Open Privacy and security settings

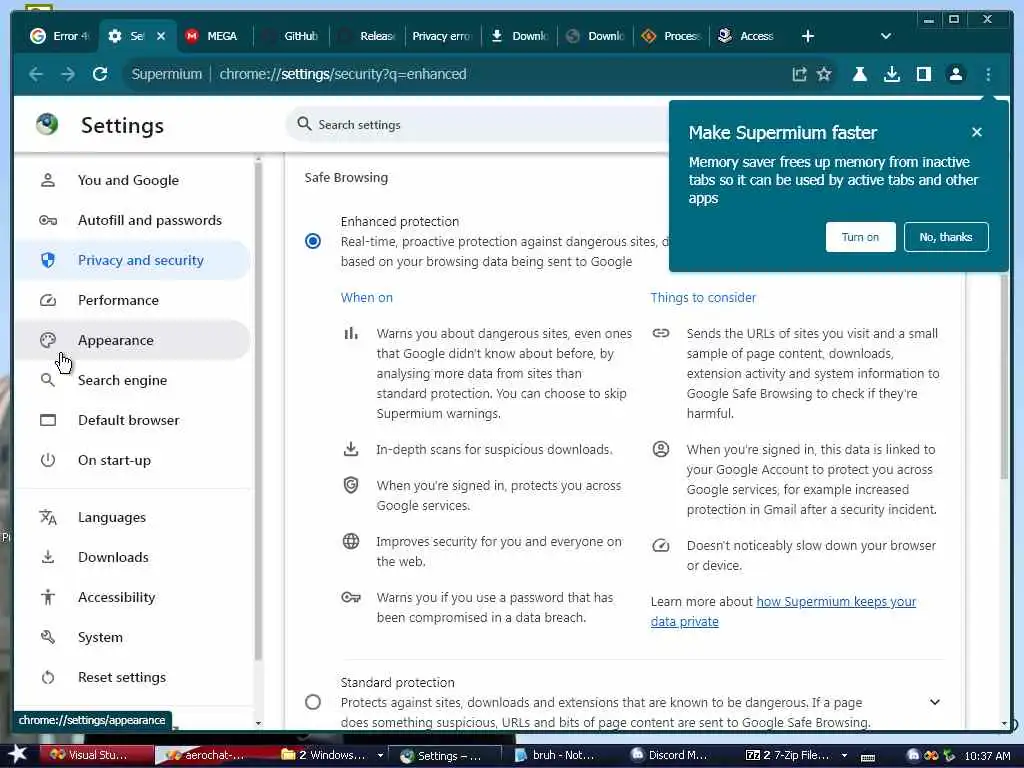[x=133, y=260]
